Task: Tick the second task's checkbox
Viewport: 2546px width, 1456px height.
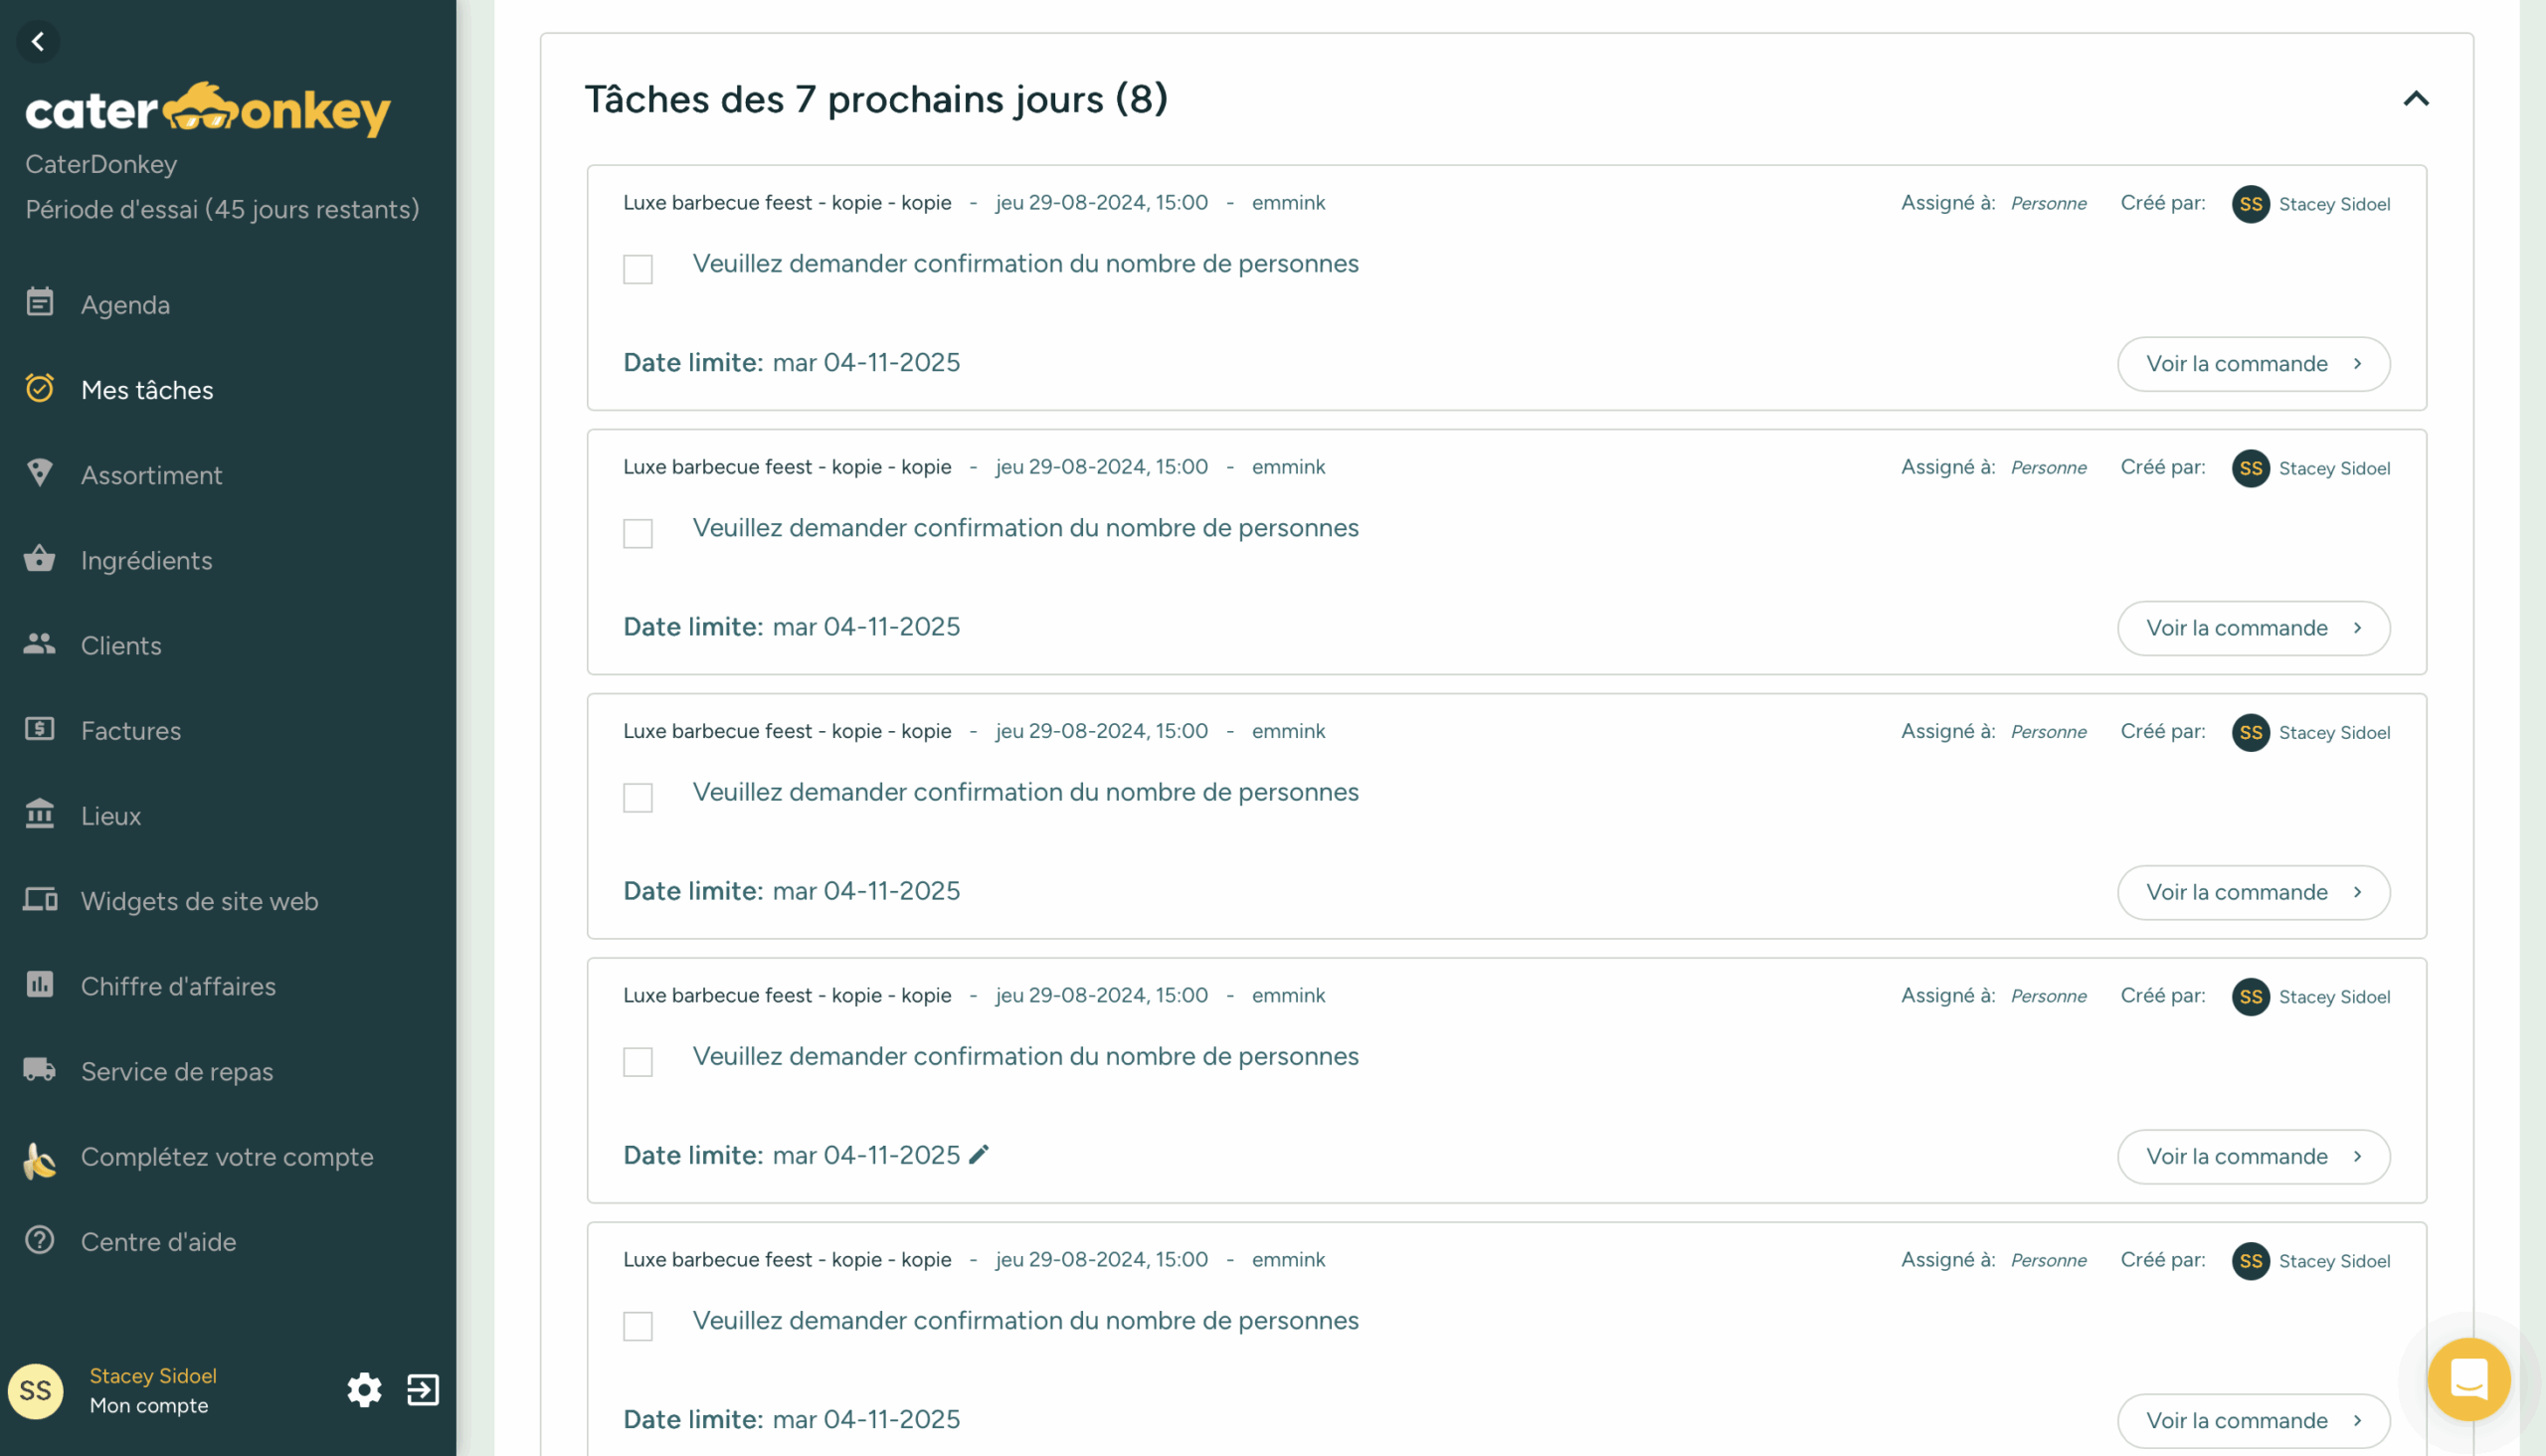Action: [x=638, y=533]
